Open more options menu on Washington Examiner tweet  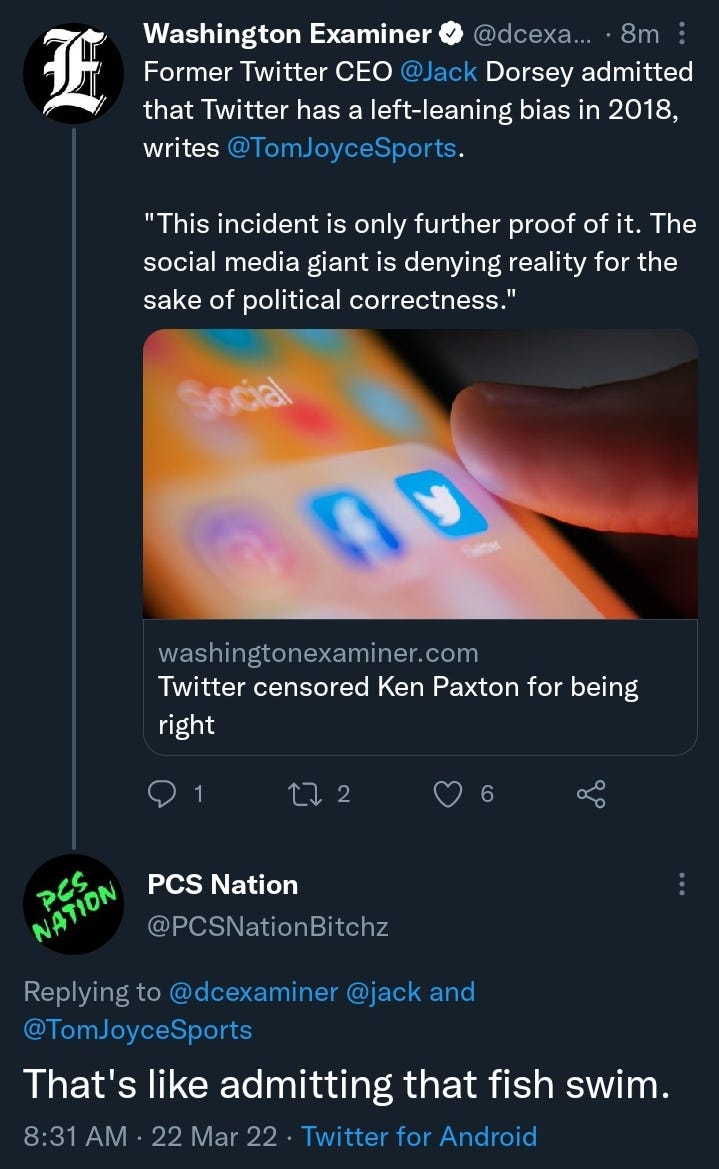(x=681, y=34)
